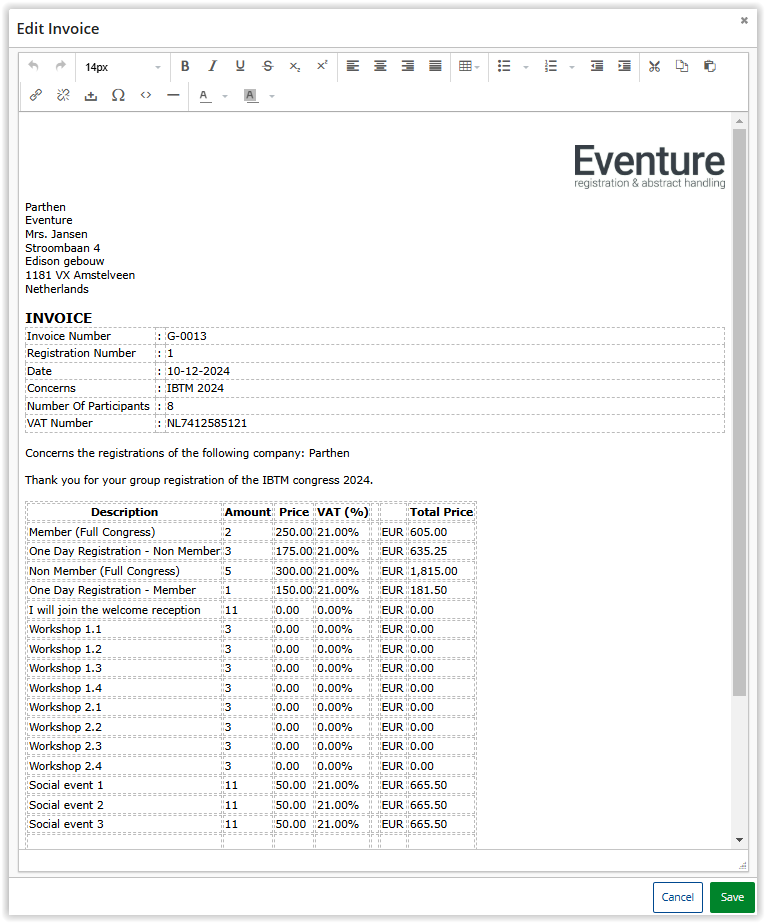Insert or edit link
The width and height of the screenshot is (765, 923).
36,95
